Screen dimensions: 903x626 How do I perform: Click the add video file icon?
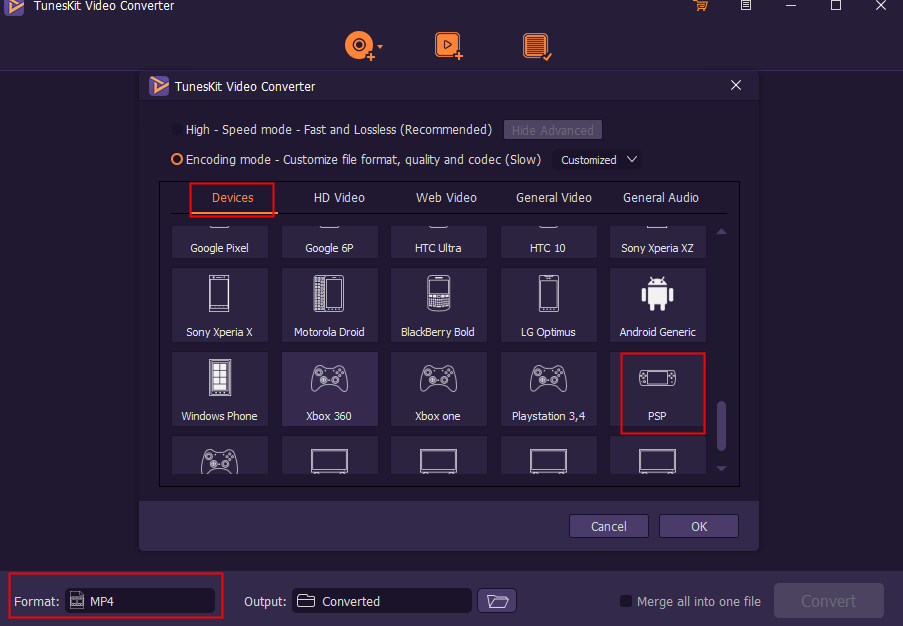(449, 45)
